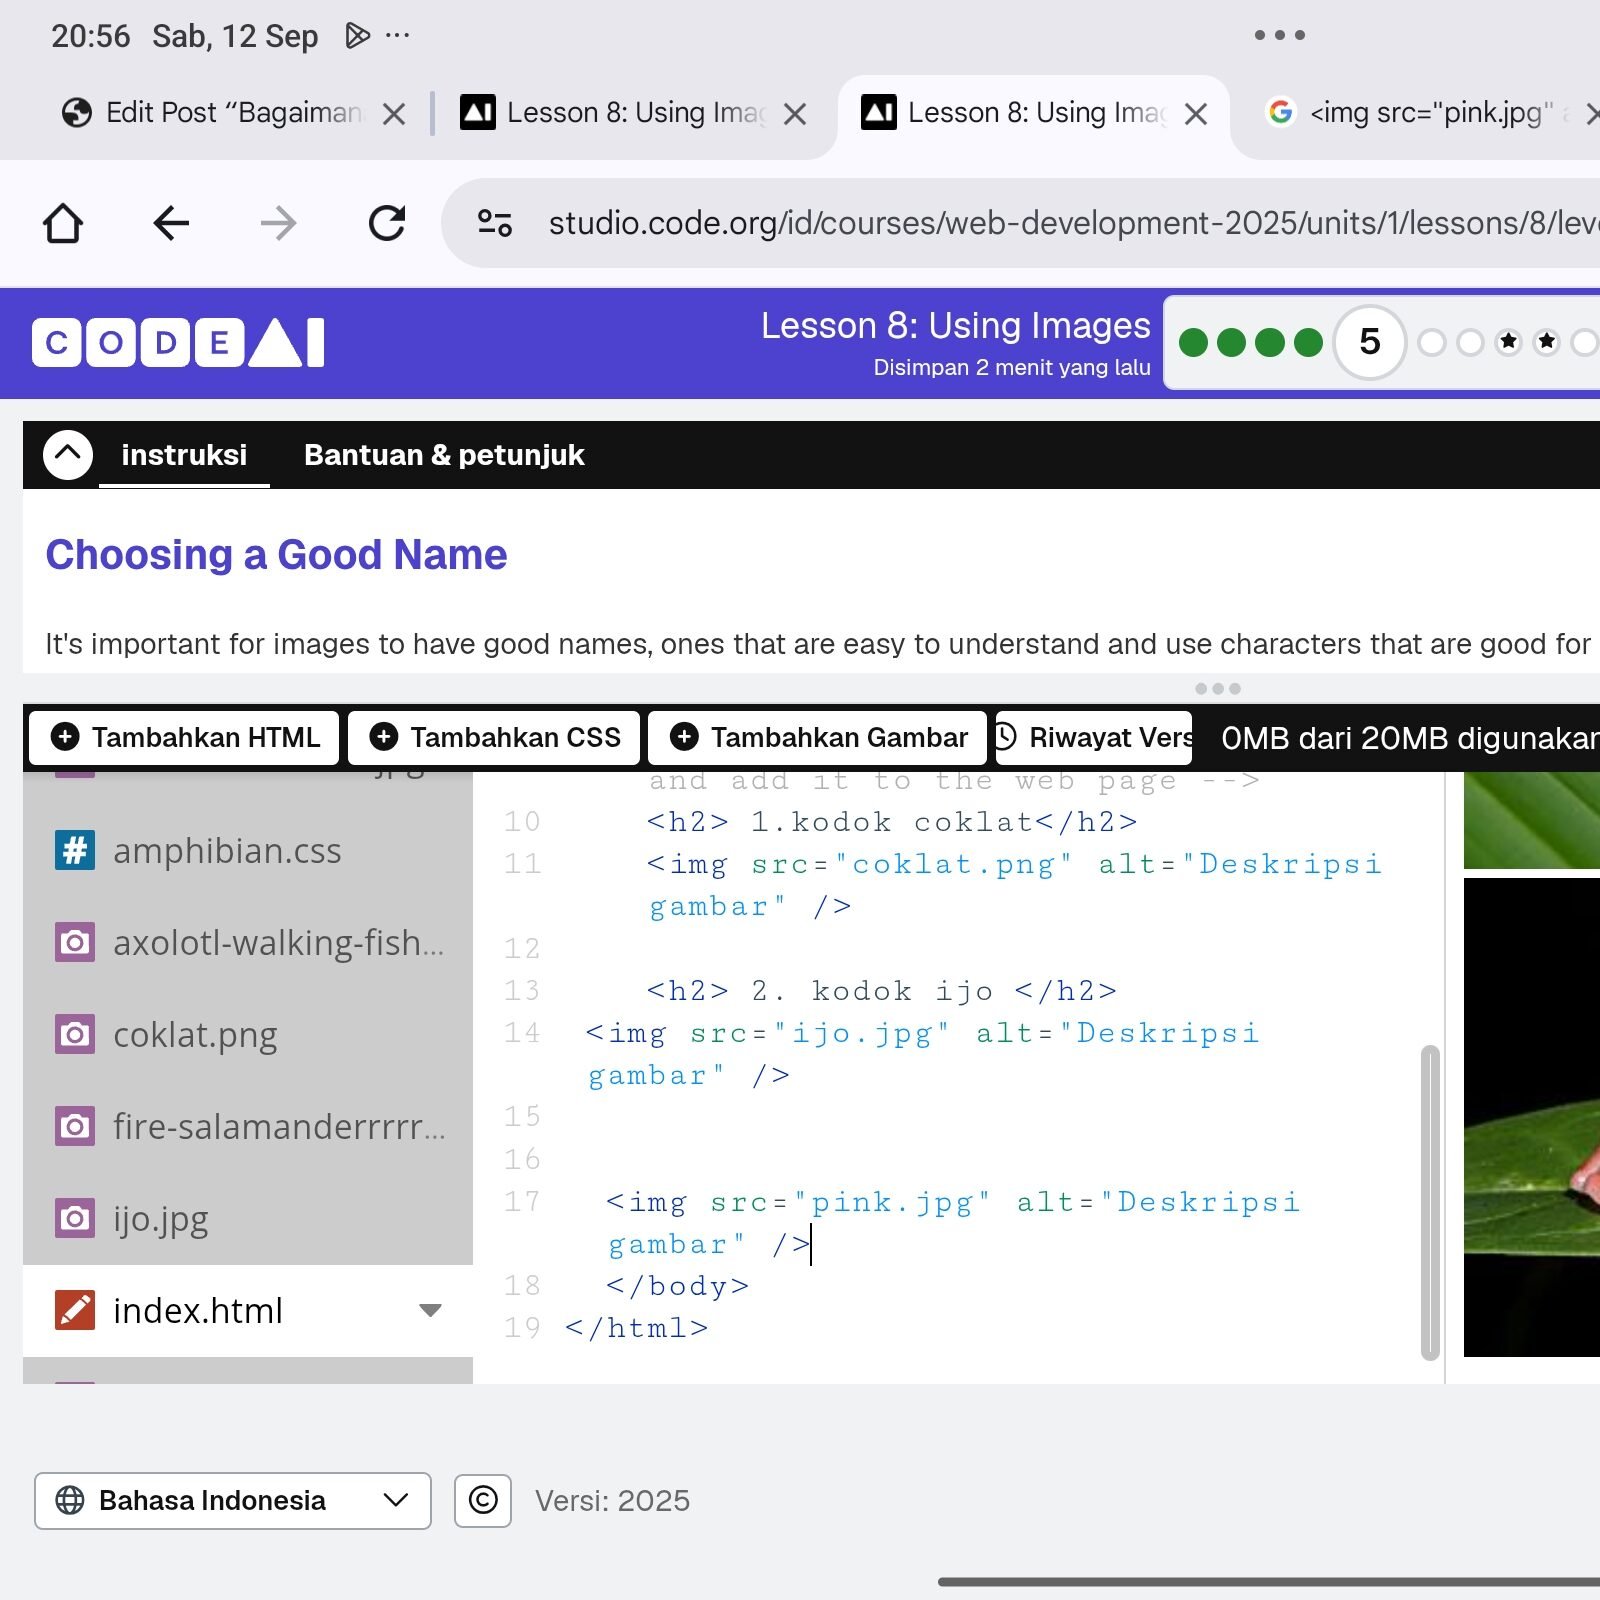This screenshot has height=1600, width=1600.
Task: Click the Code.org AI logo
Action: click(x=178, y=343)
